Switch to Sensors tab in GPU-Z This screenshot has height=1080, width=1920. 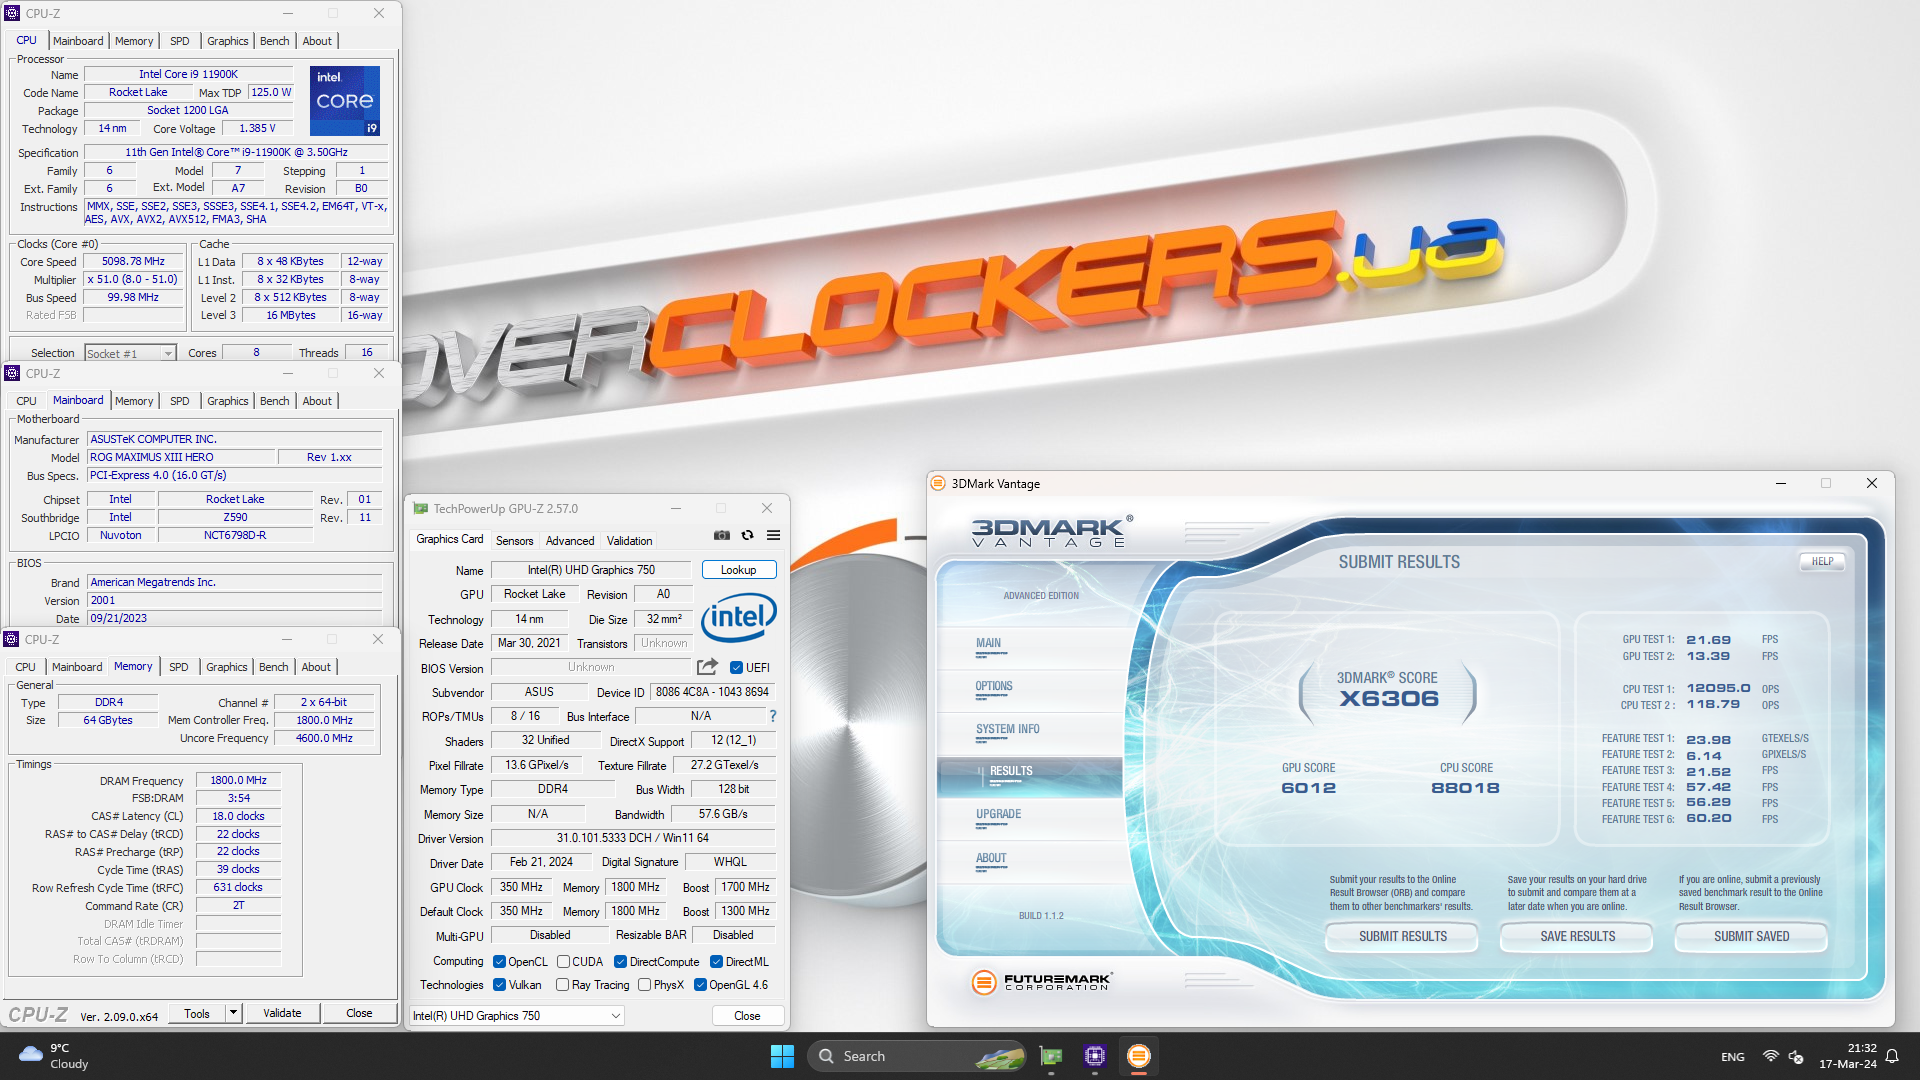(515, 541)
